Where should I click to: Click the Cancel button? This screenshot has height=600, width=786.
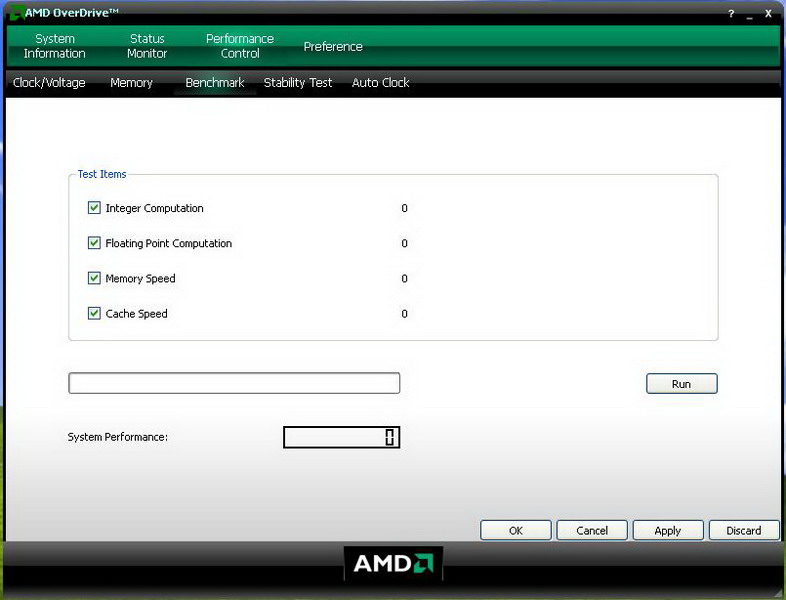[592, 530]
